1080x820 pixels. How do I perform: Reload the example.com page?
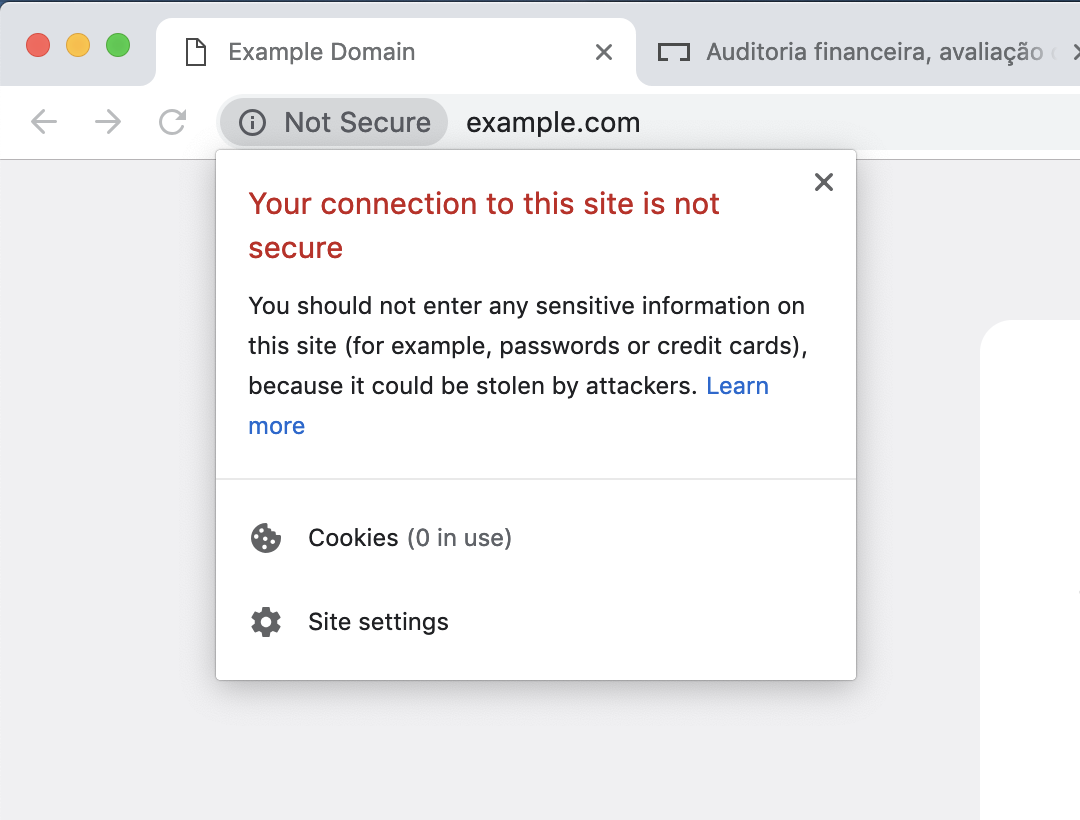point(172,122)
